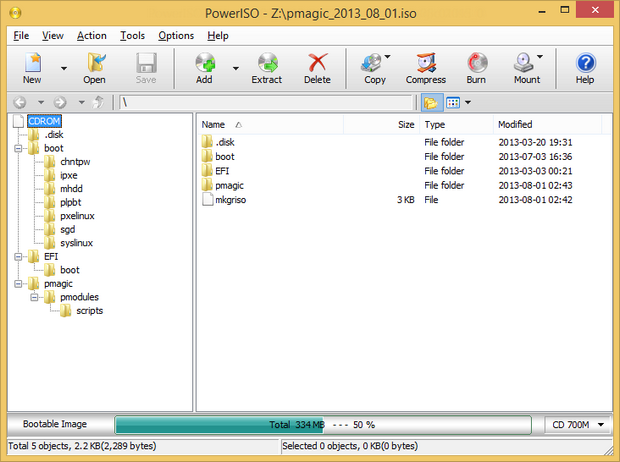
Task: Click the view mode icon
Action: (x=453, y=103)
